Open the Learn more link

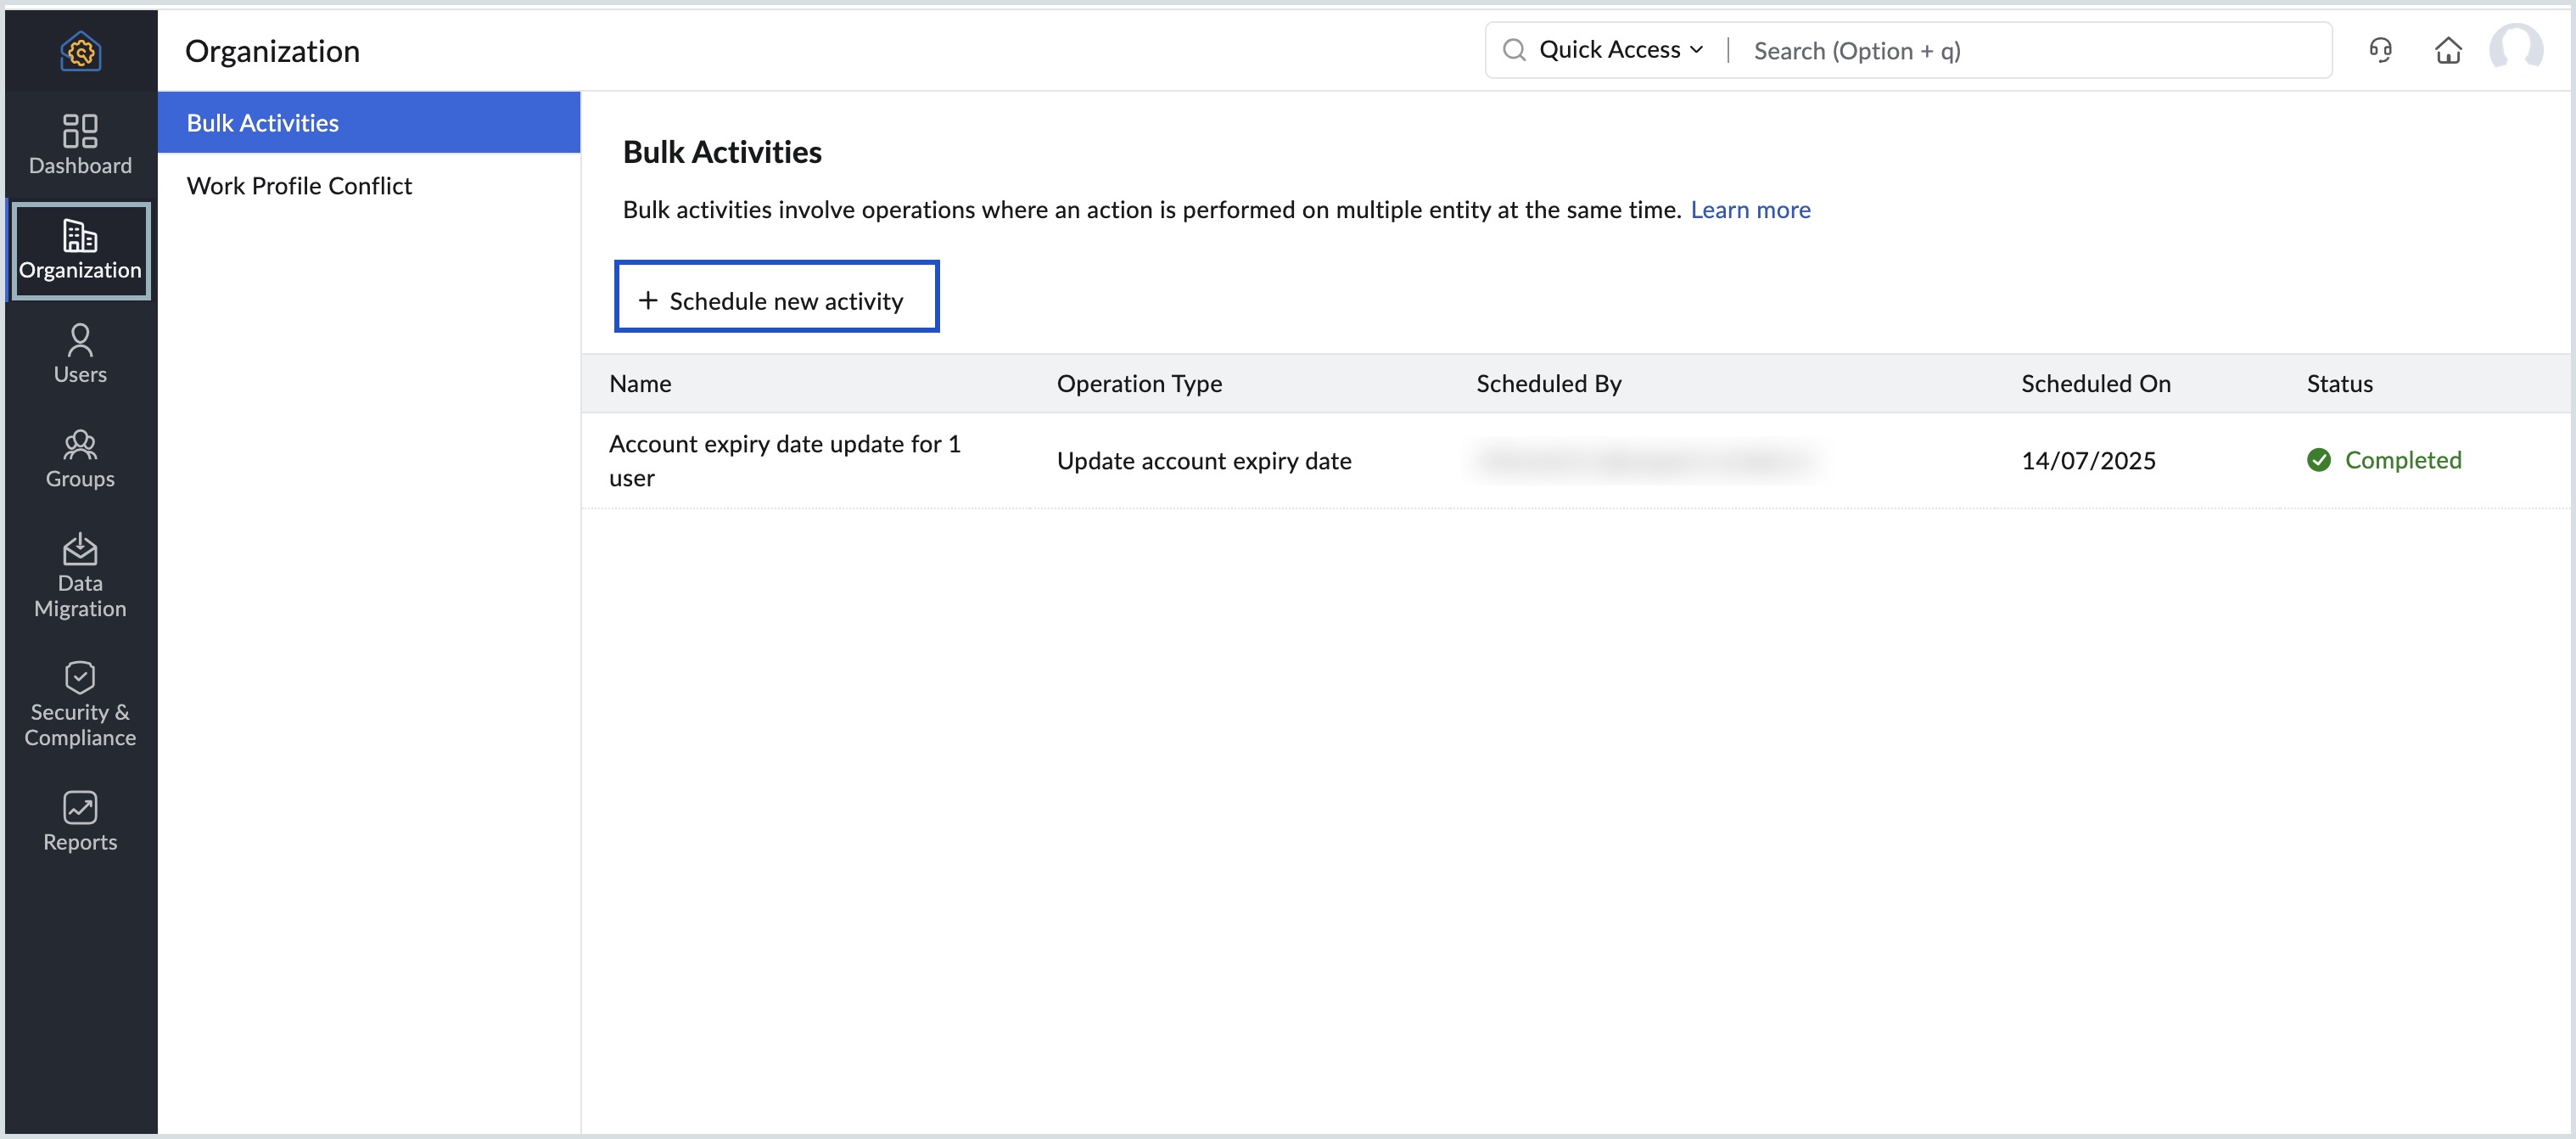click(x=1750, y=209)
